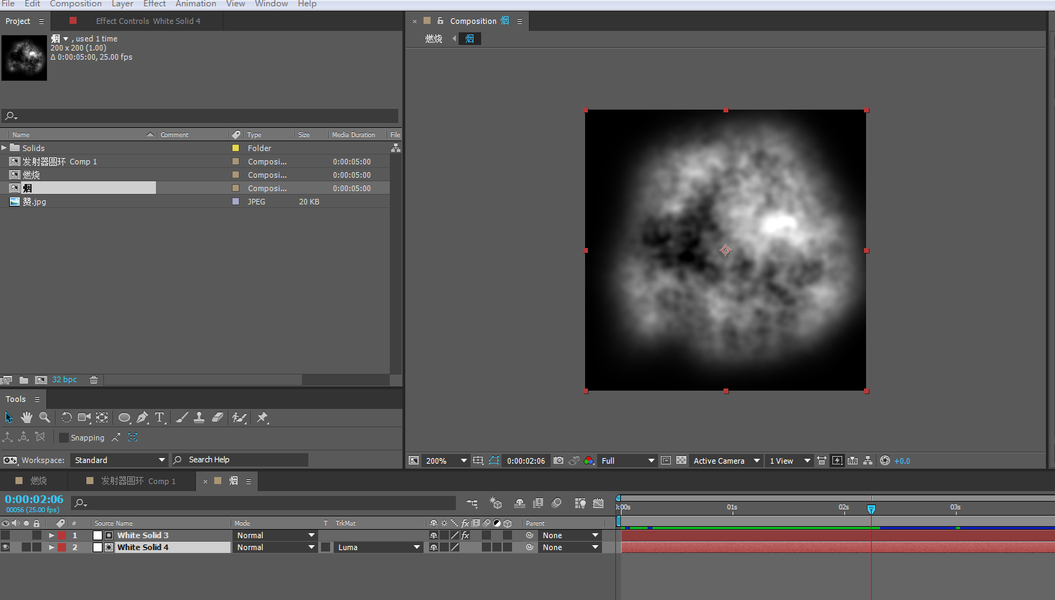The image size is (1055, 600).
Task: Toggle Fast Previews button
Action: 837,461
